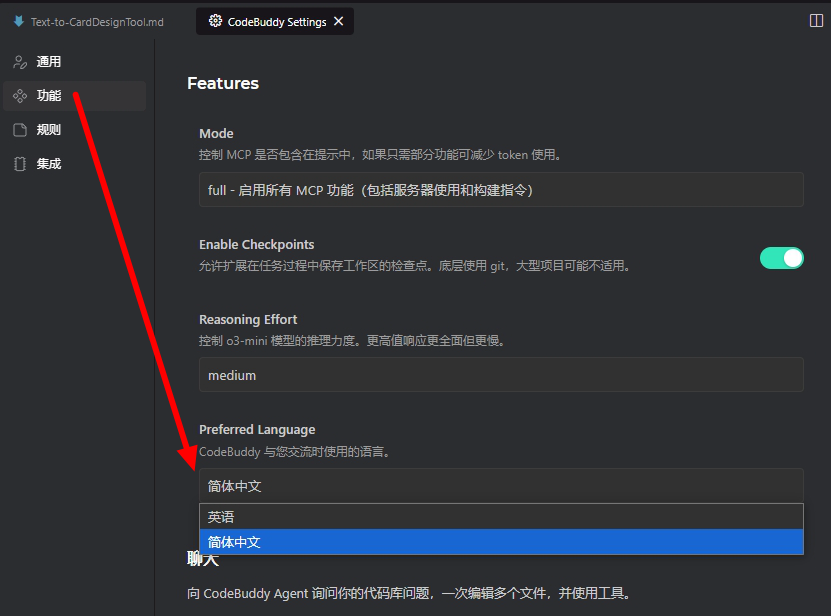Click the Reasoning Effort label

[248, 320]
